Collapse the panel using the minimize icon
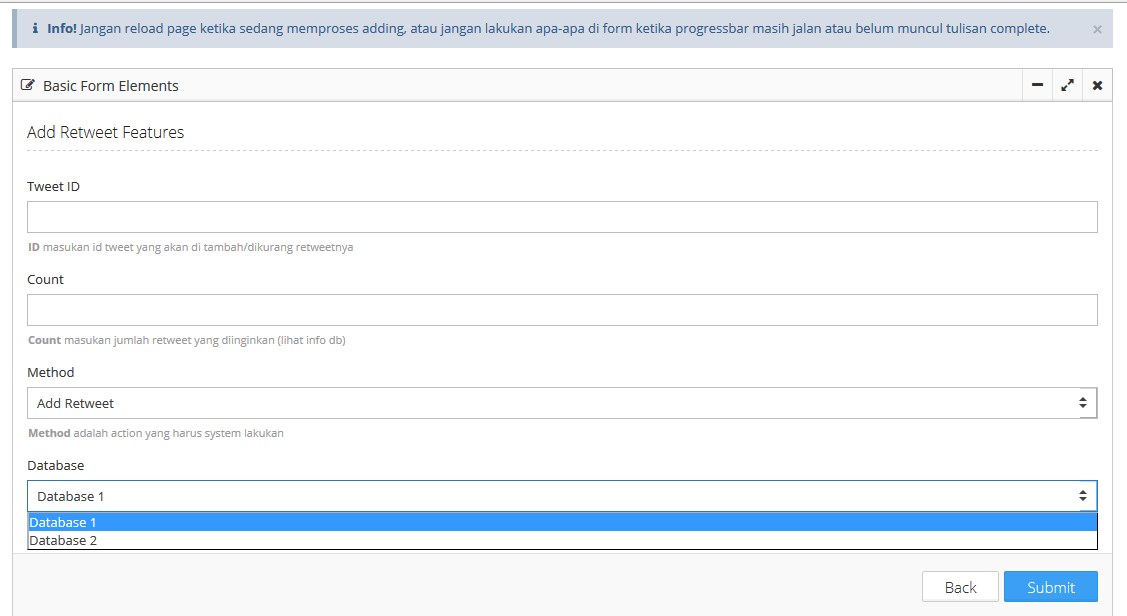This screenshot has height=616, width=1127. coord(1036,86)
